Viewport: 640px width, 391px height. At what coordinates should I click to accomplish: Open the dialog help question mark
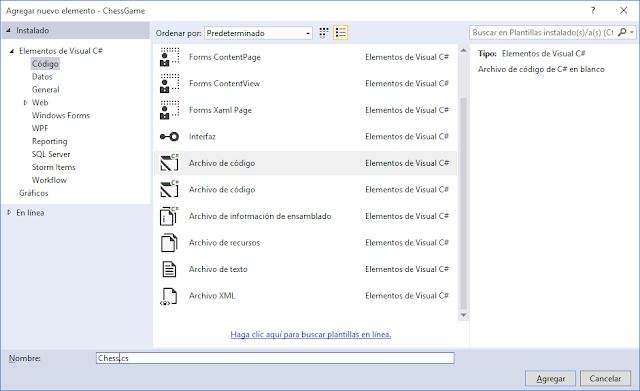tap(593, 11)
